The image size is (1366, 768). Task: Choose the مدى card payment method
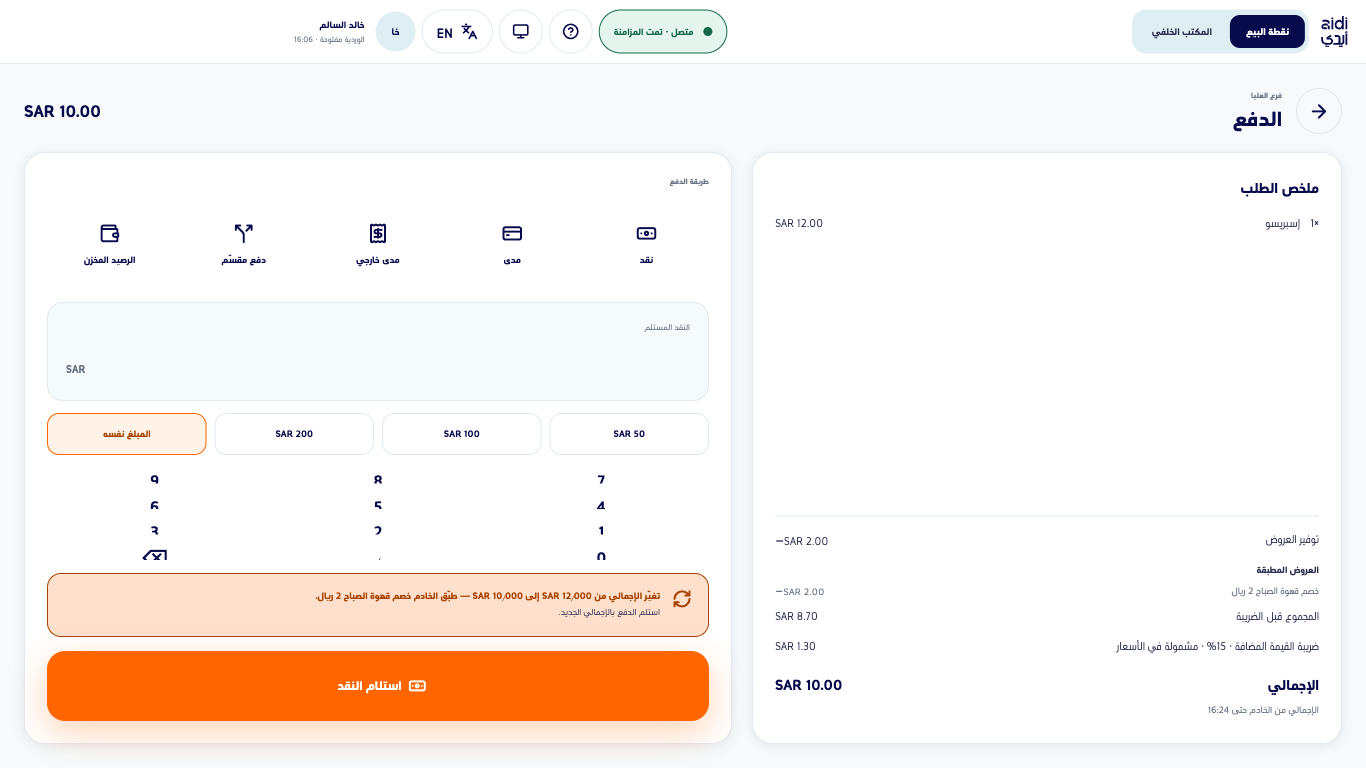pyautogui.click(x=512, y=244)
